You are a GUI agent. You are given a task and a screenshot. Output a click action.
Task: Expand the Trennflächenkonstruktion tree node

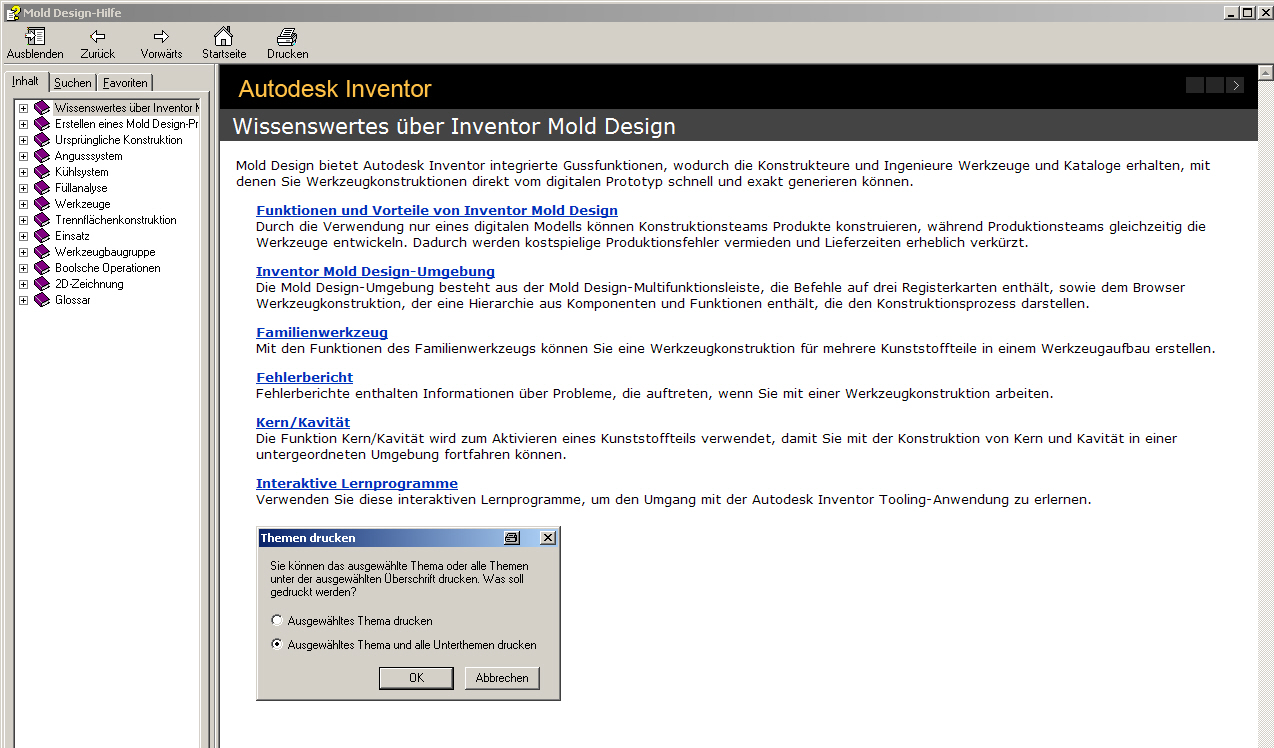[x=23, y=220]
